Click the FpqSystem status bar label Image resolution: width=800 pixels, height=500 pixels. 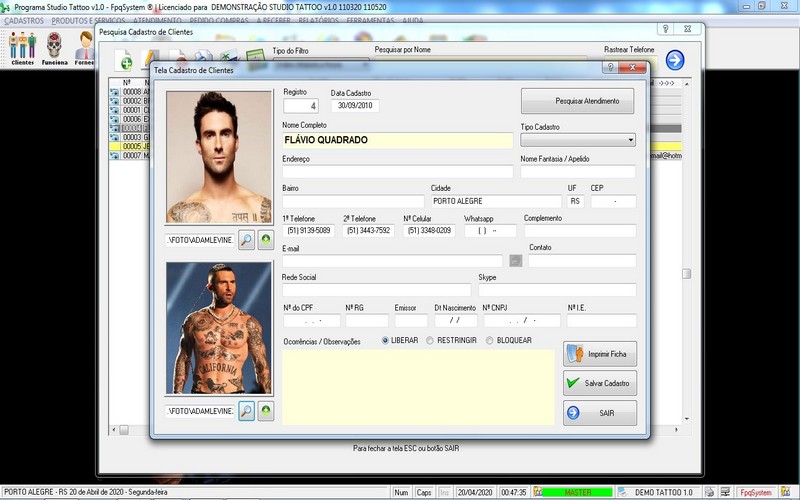tap(756, 492)
